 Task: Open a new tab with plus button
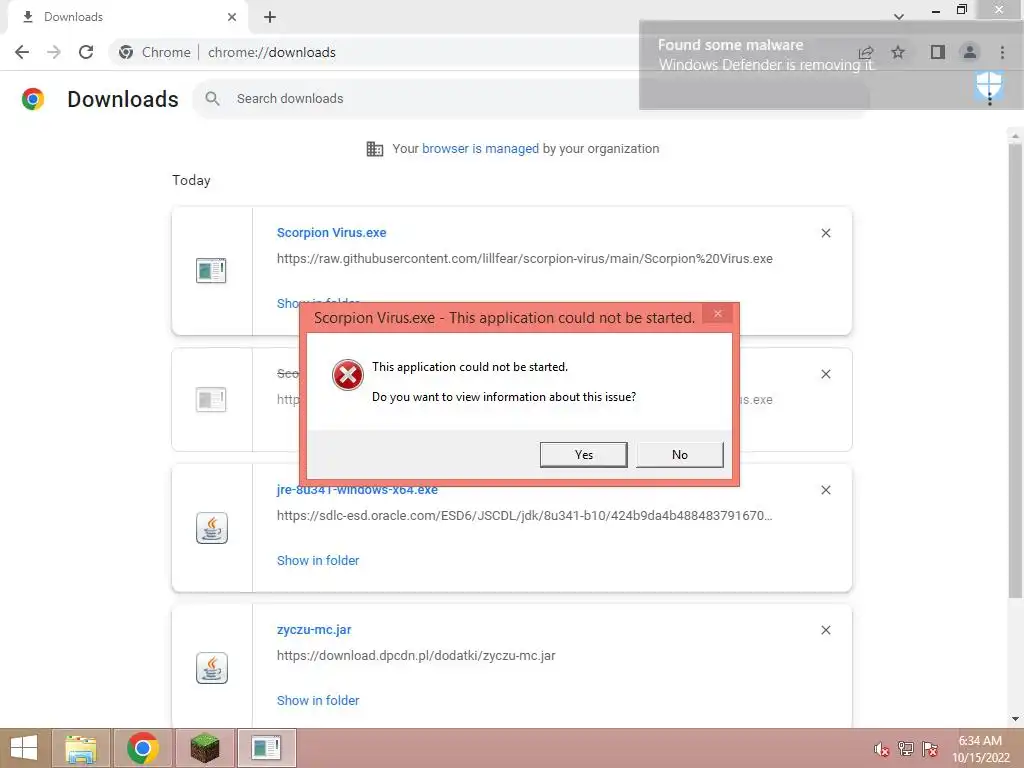click(270, 17)
